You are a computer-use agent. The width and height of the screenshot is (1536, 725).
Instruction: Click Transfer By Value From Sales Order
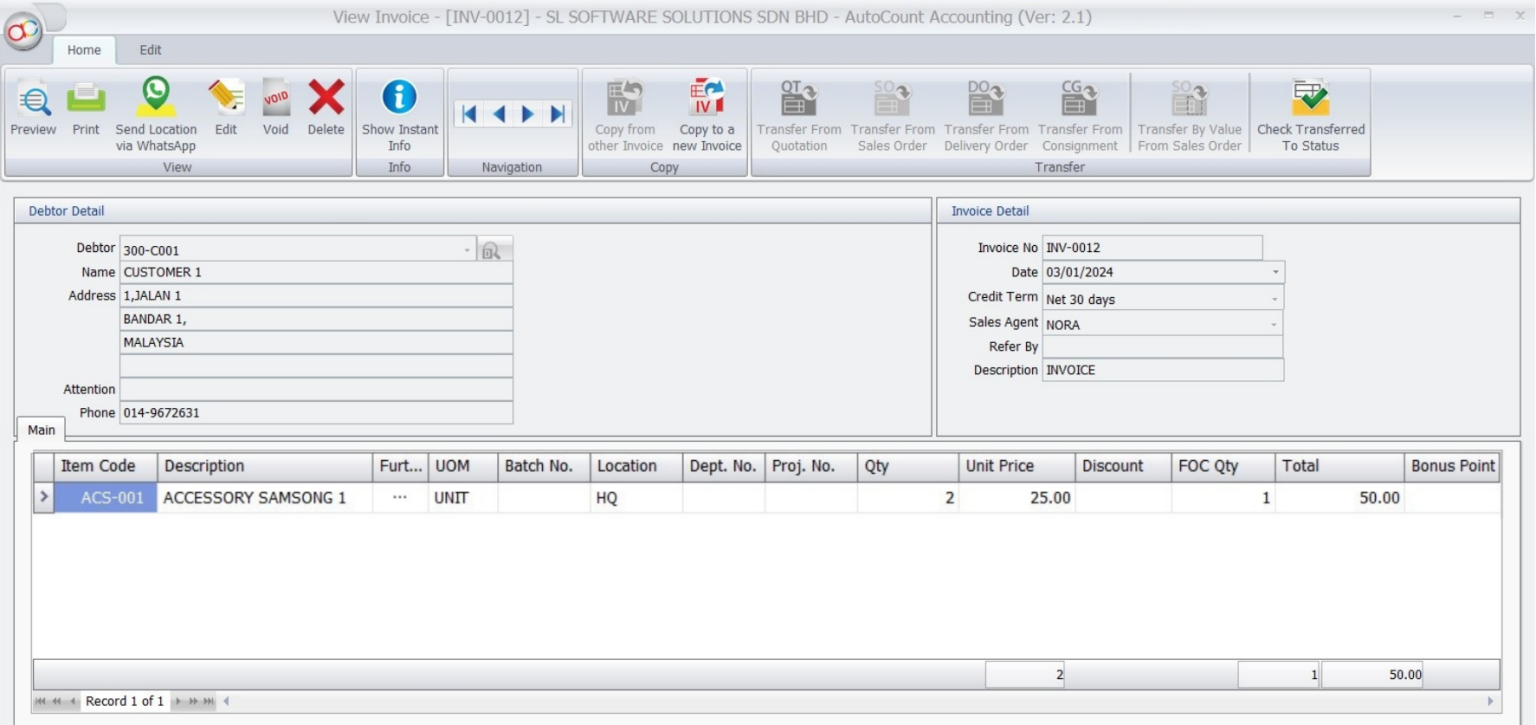click(1190, 115)
